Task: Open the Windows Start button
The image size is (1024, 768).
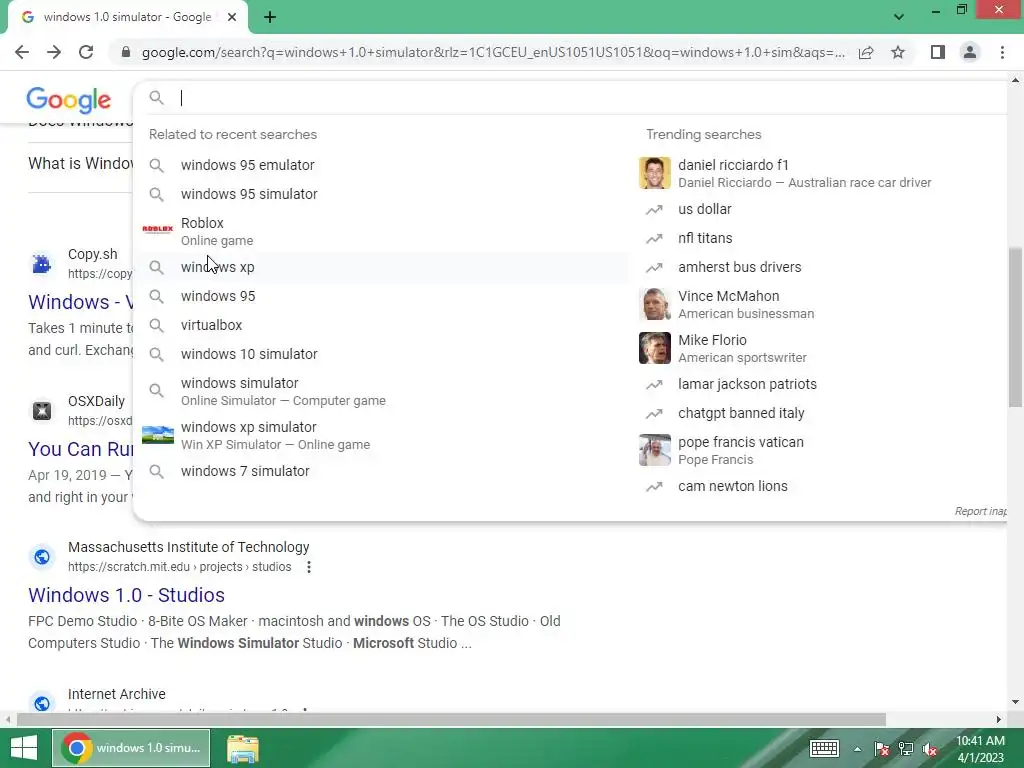Action: click(x=24, y=748)
